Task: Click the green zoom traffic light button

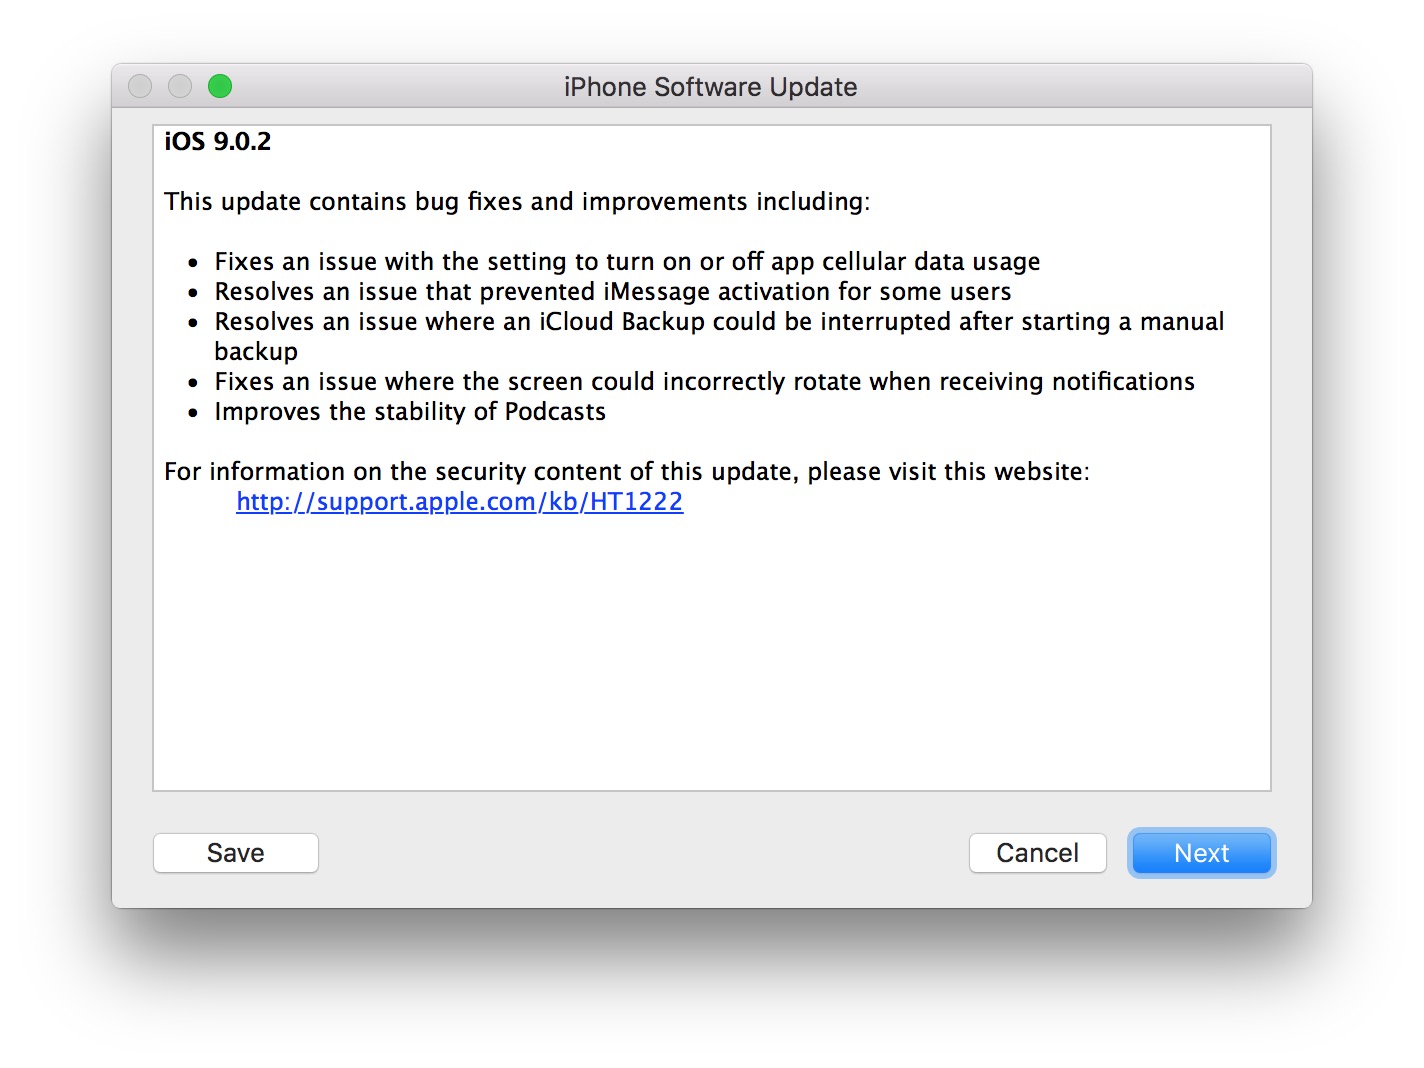Action: coord(220,86)
